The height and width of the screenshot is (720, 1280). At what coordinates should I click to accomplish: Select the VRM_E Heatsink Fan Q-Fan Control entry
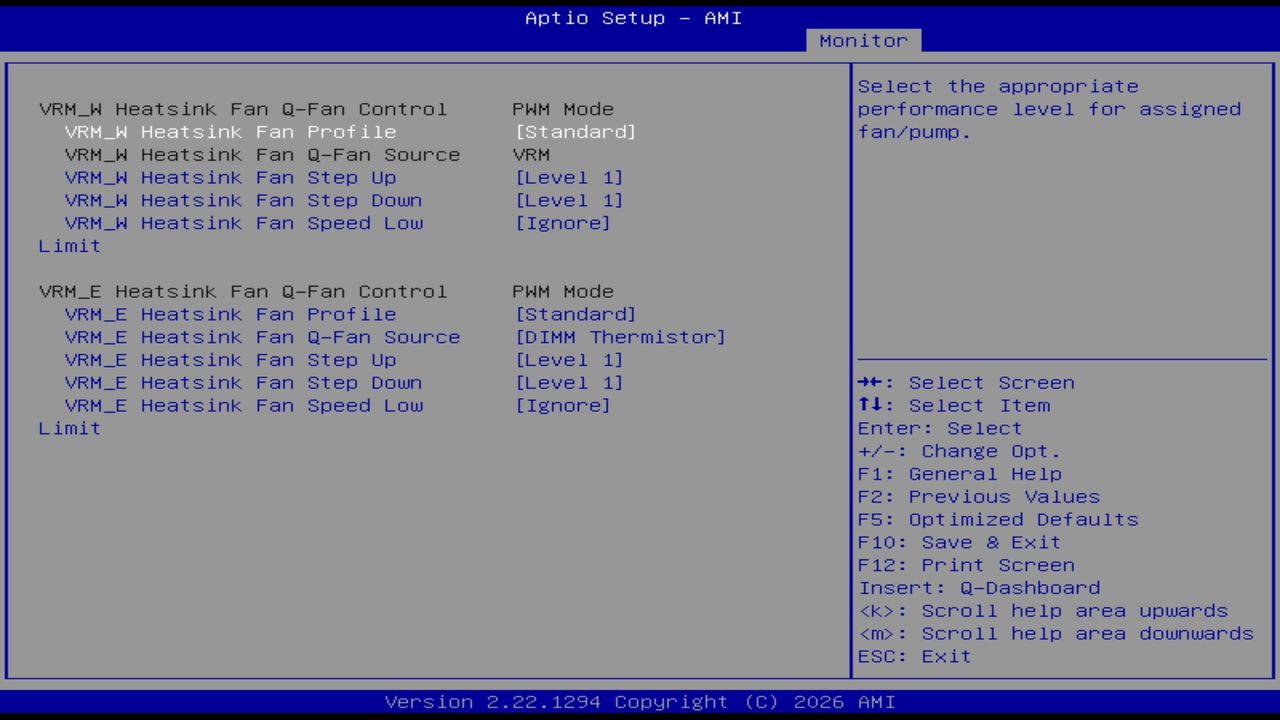coord(242,291)
